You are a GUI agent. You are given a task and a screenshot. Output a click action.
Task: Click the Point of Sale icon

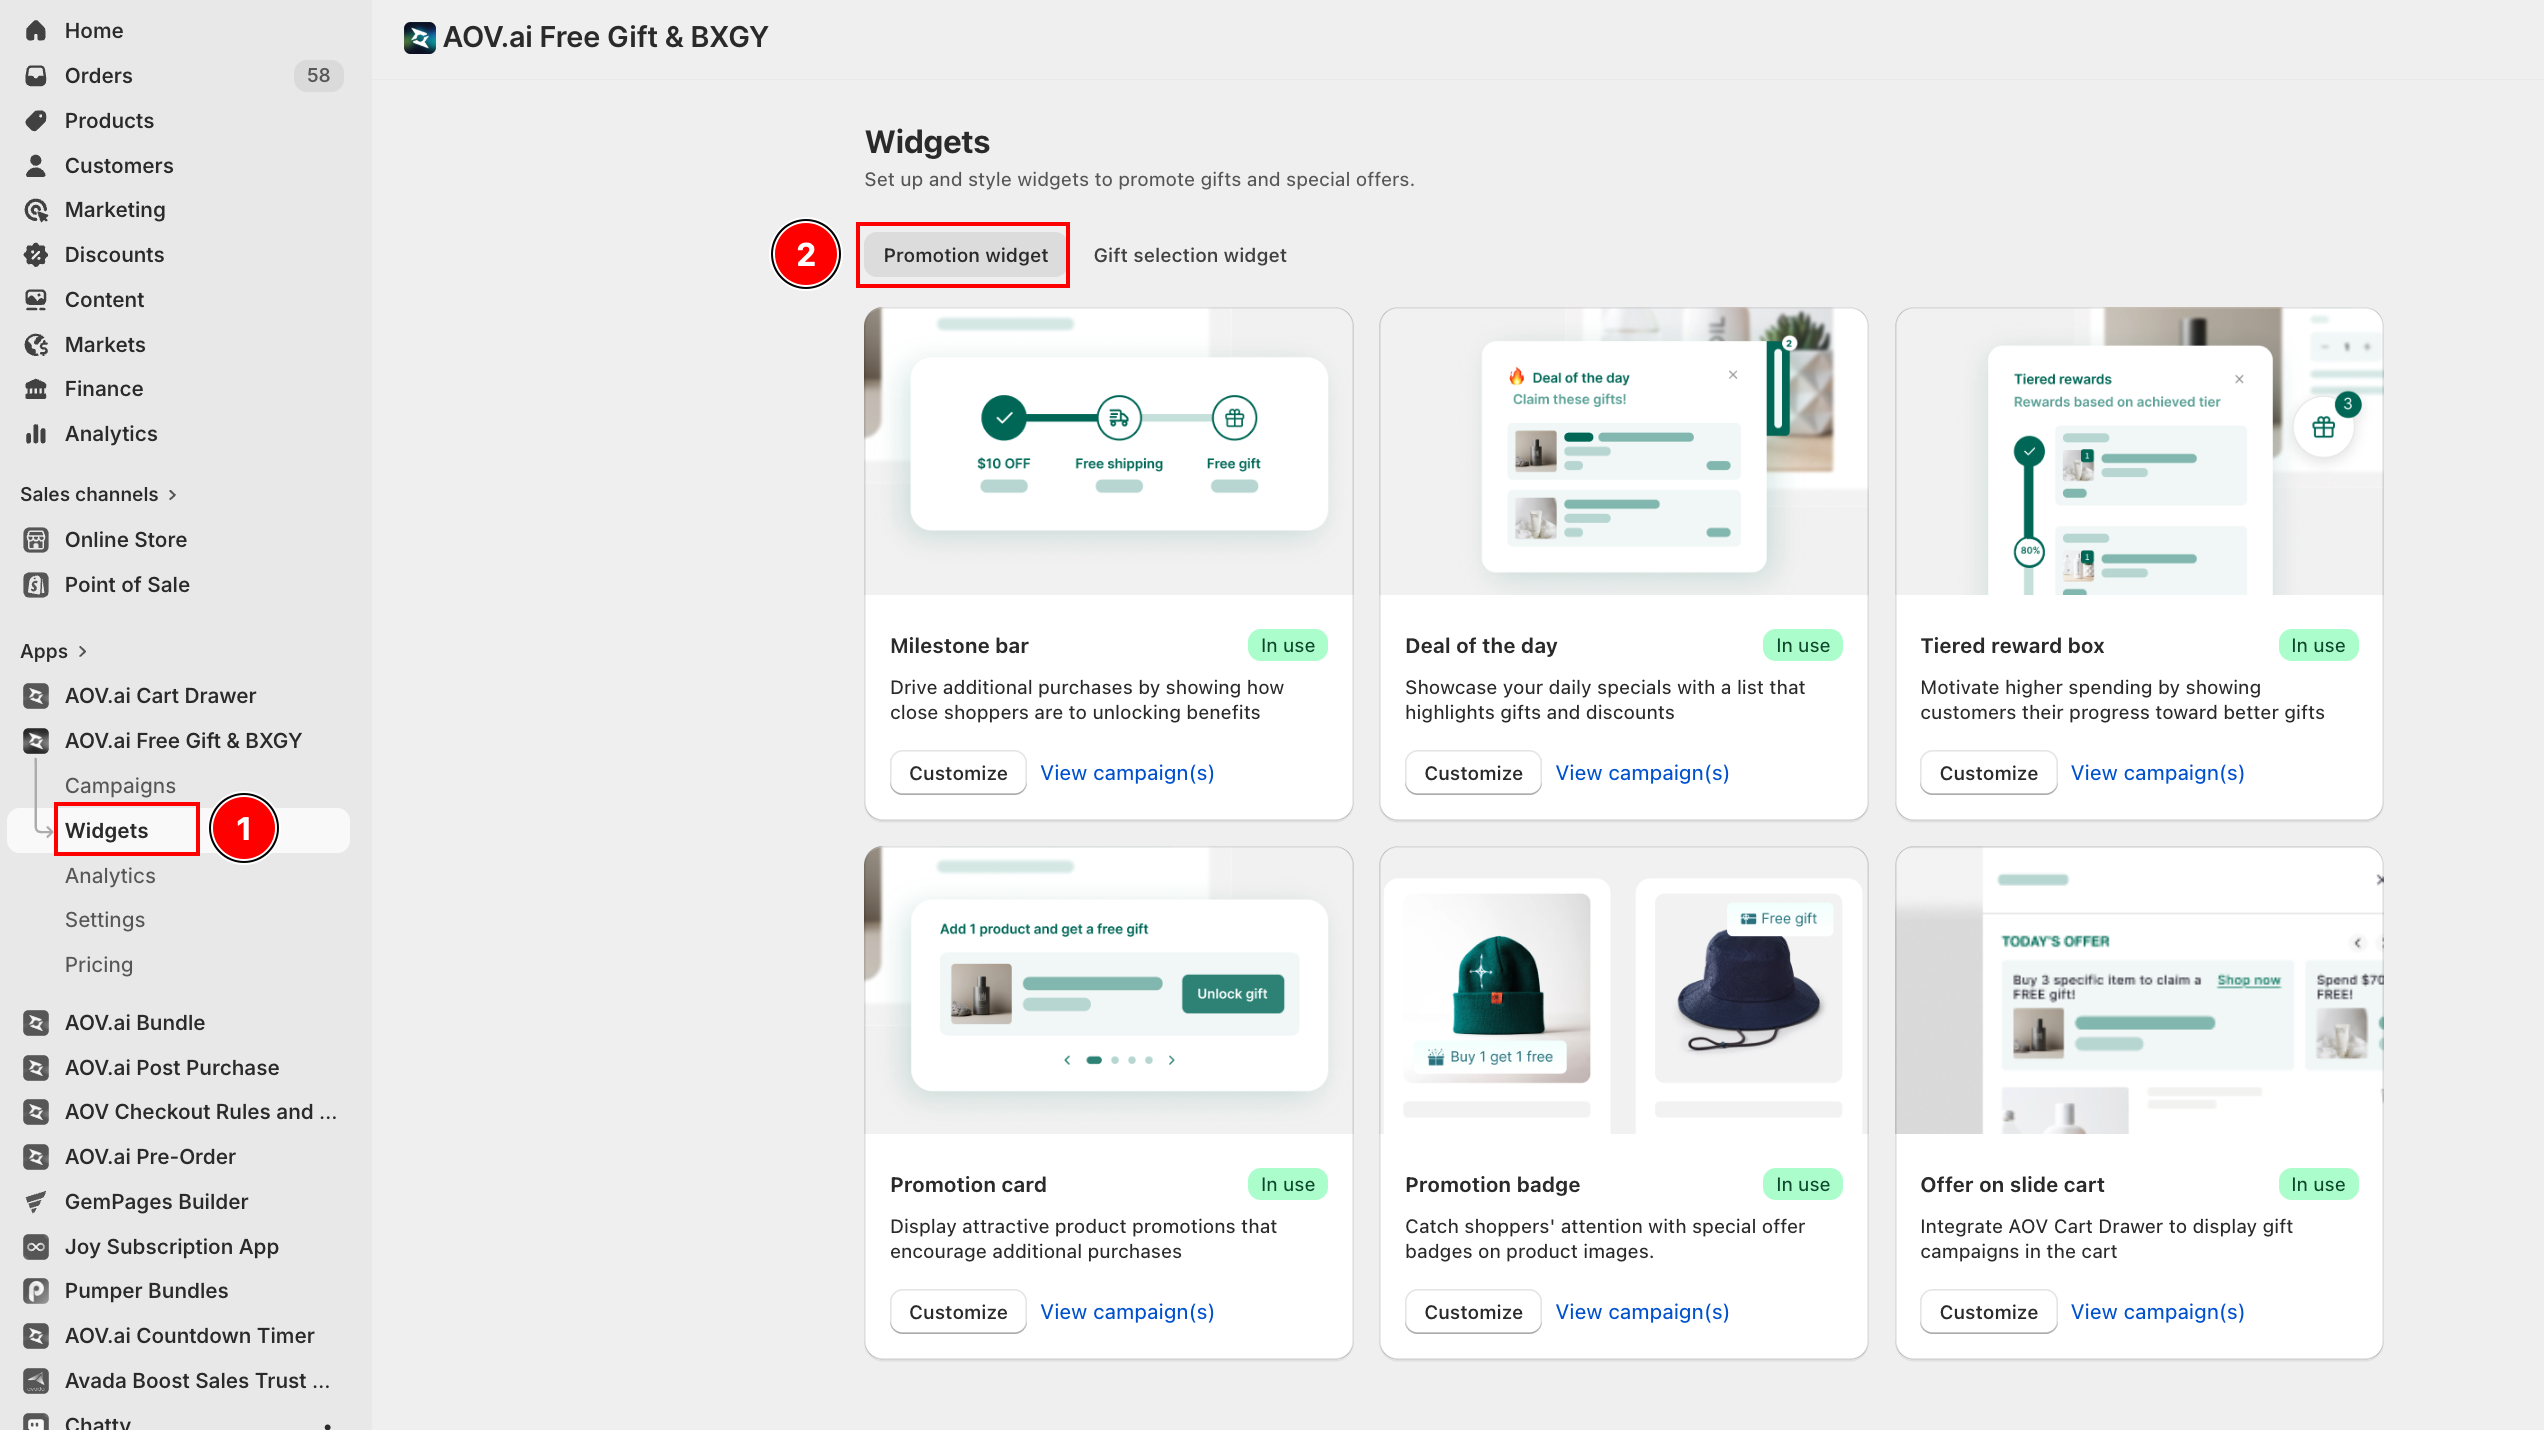36,584
